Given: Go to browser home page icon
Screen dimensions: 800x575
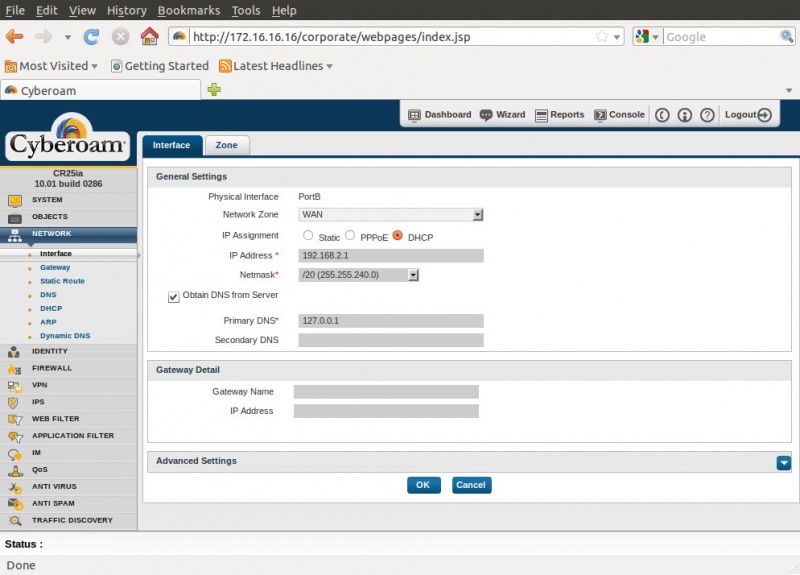Looking at the screenshot, I should point(149,37).
